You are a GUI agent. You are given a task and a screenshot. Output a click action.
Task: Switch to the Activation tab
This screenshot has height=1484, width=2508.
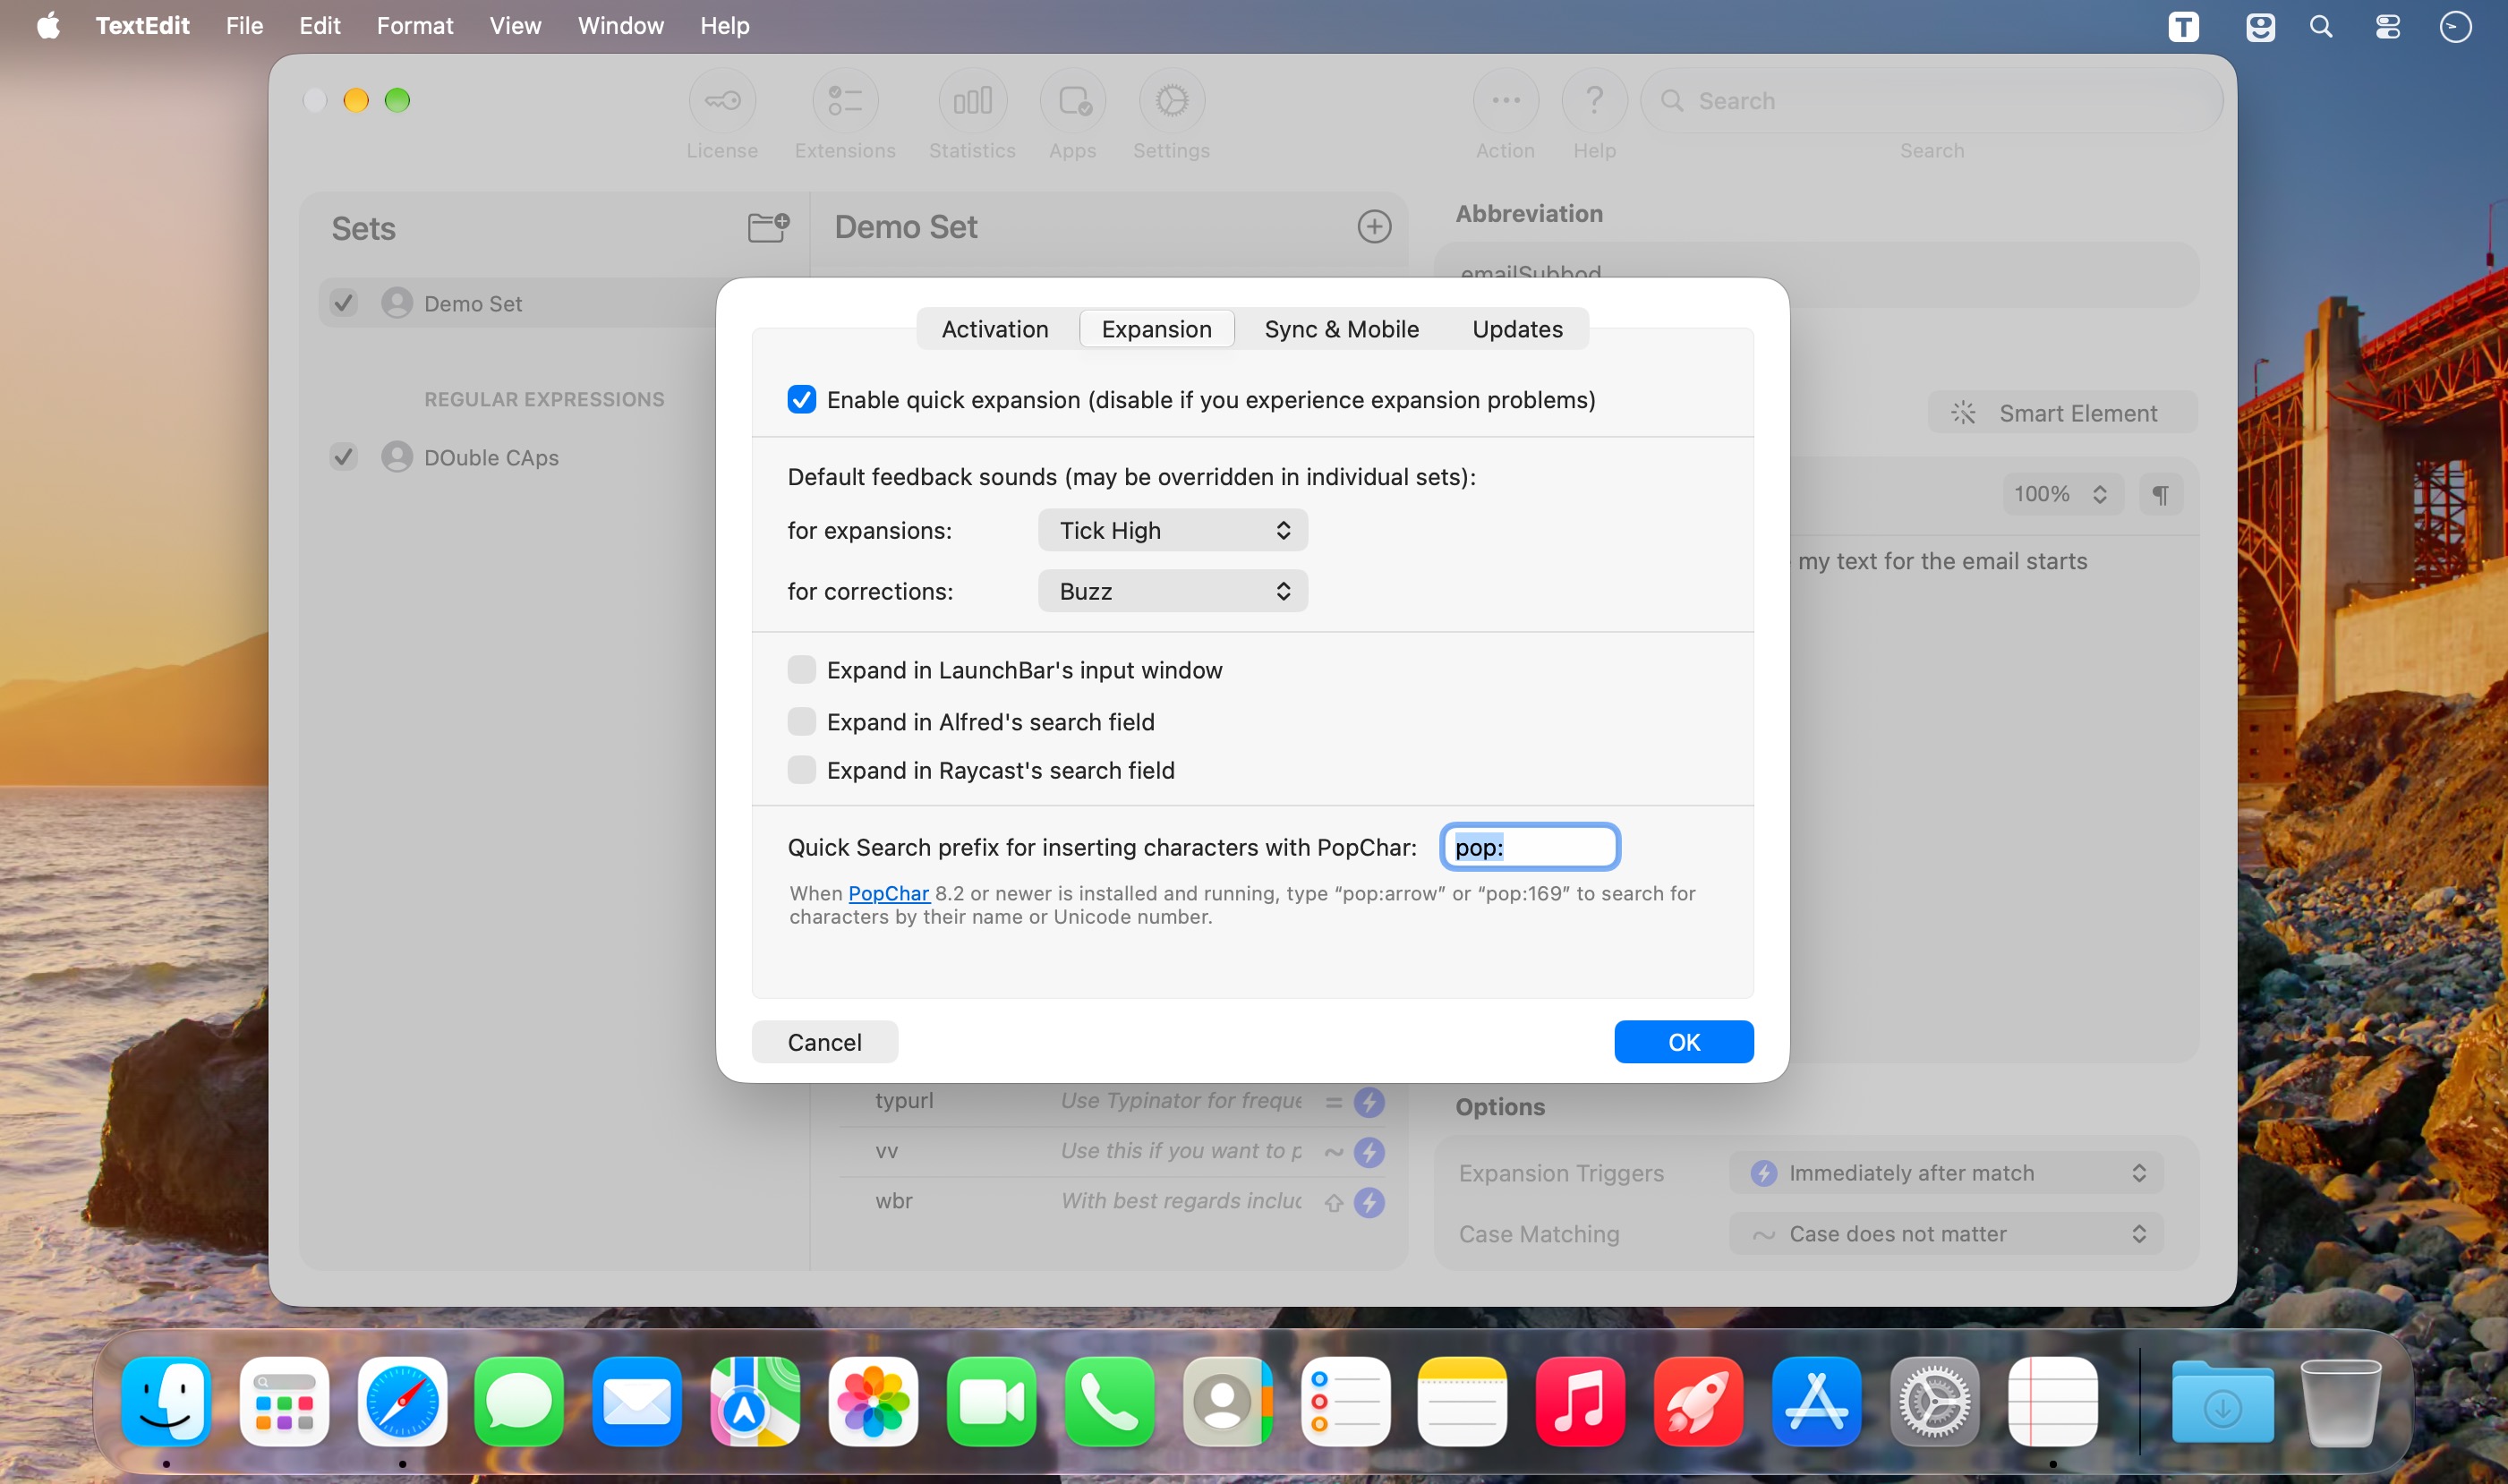point(995,329)
